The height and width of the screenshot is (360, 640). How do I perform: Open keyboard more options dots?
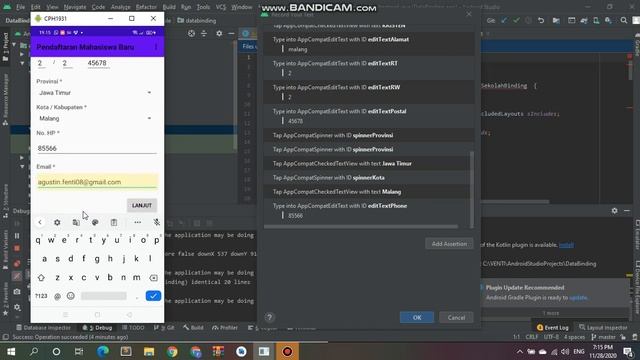pyautogui.click(x=138, y=222)
